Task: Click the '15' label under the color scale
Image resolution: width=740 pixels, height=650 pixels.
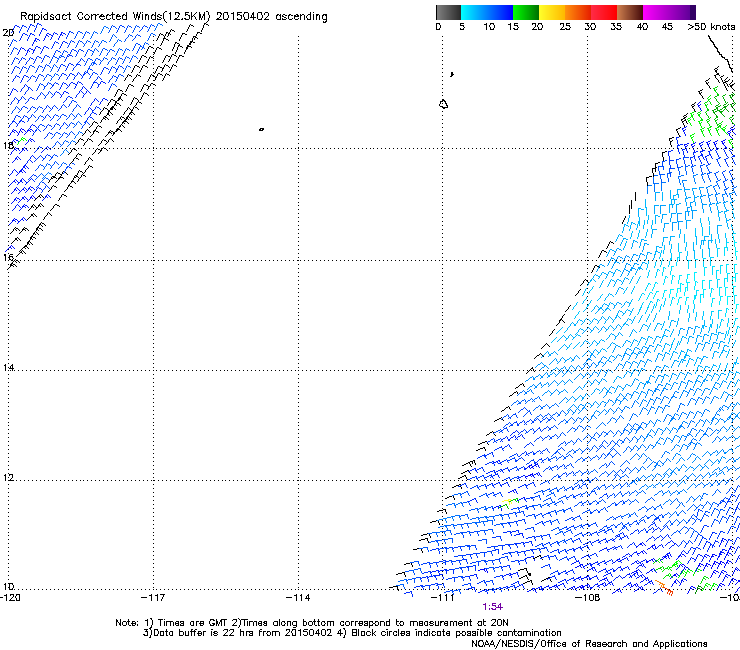Action: (513, 27)
